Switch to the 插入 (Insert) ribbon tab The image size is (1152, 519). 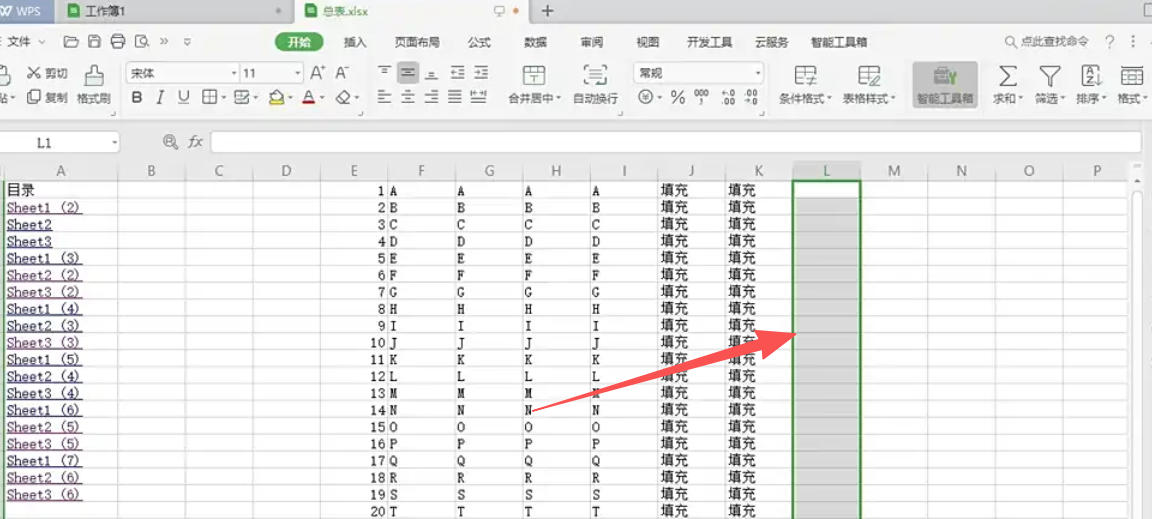click(x=355, y=43)
